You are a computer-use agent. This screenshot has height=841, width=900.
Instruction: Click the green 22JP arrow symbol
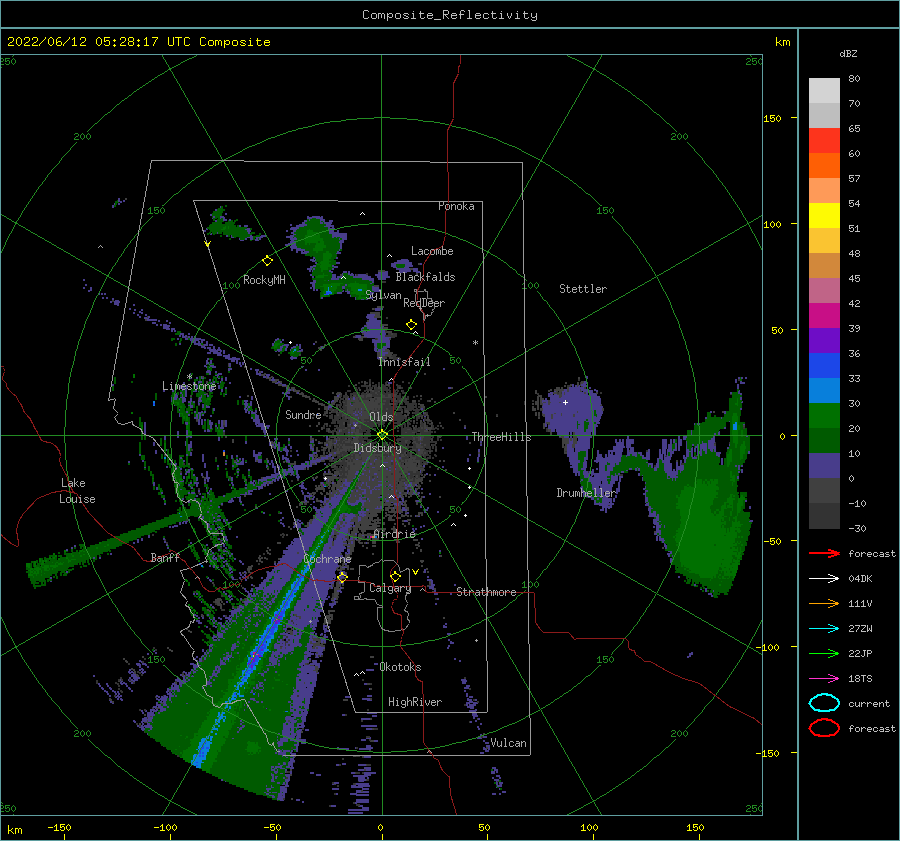click(824, 653)
